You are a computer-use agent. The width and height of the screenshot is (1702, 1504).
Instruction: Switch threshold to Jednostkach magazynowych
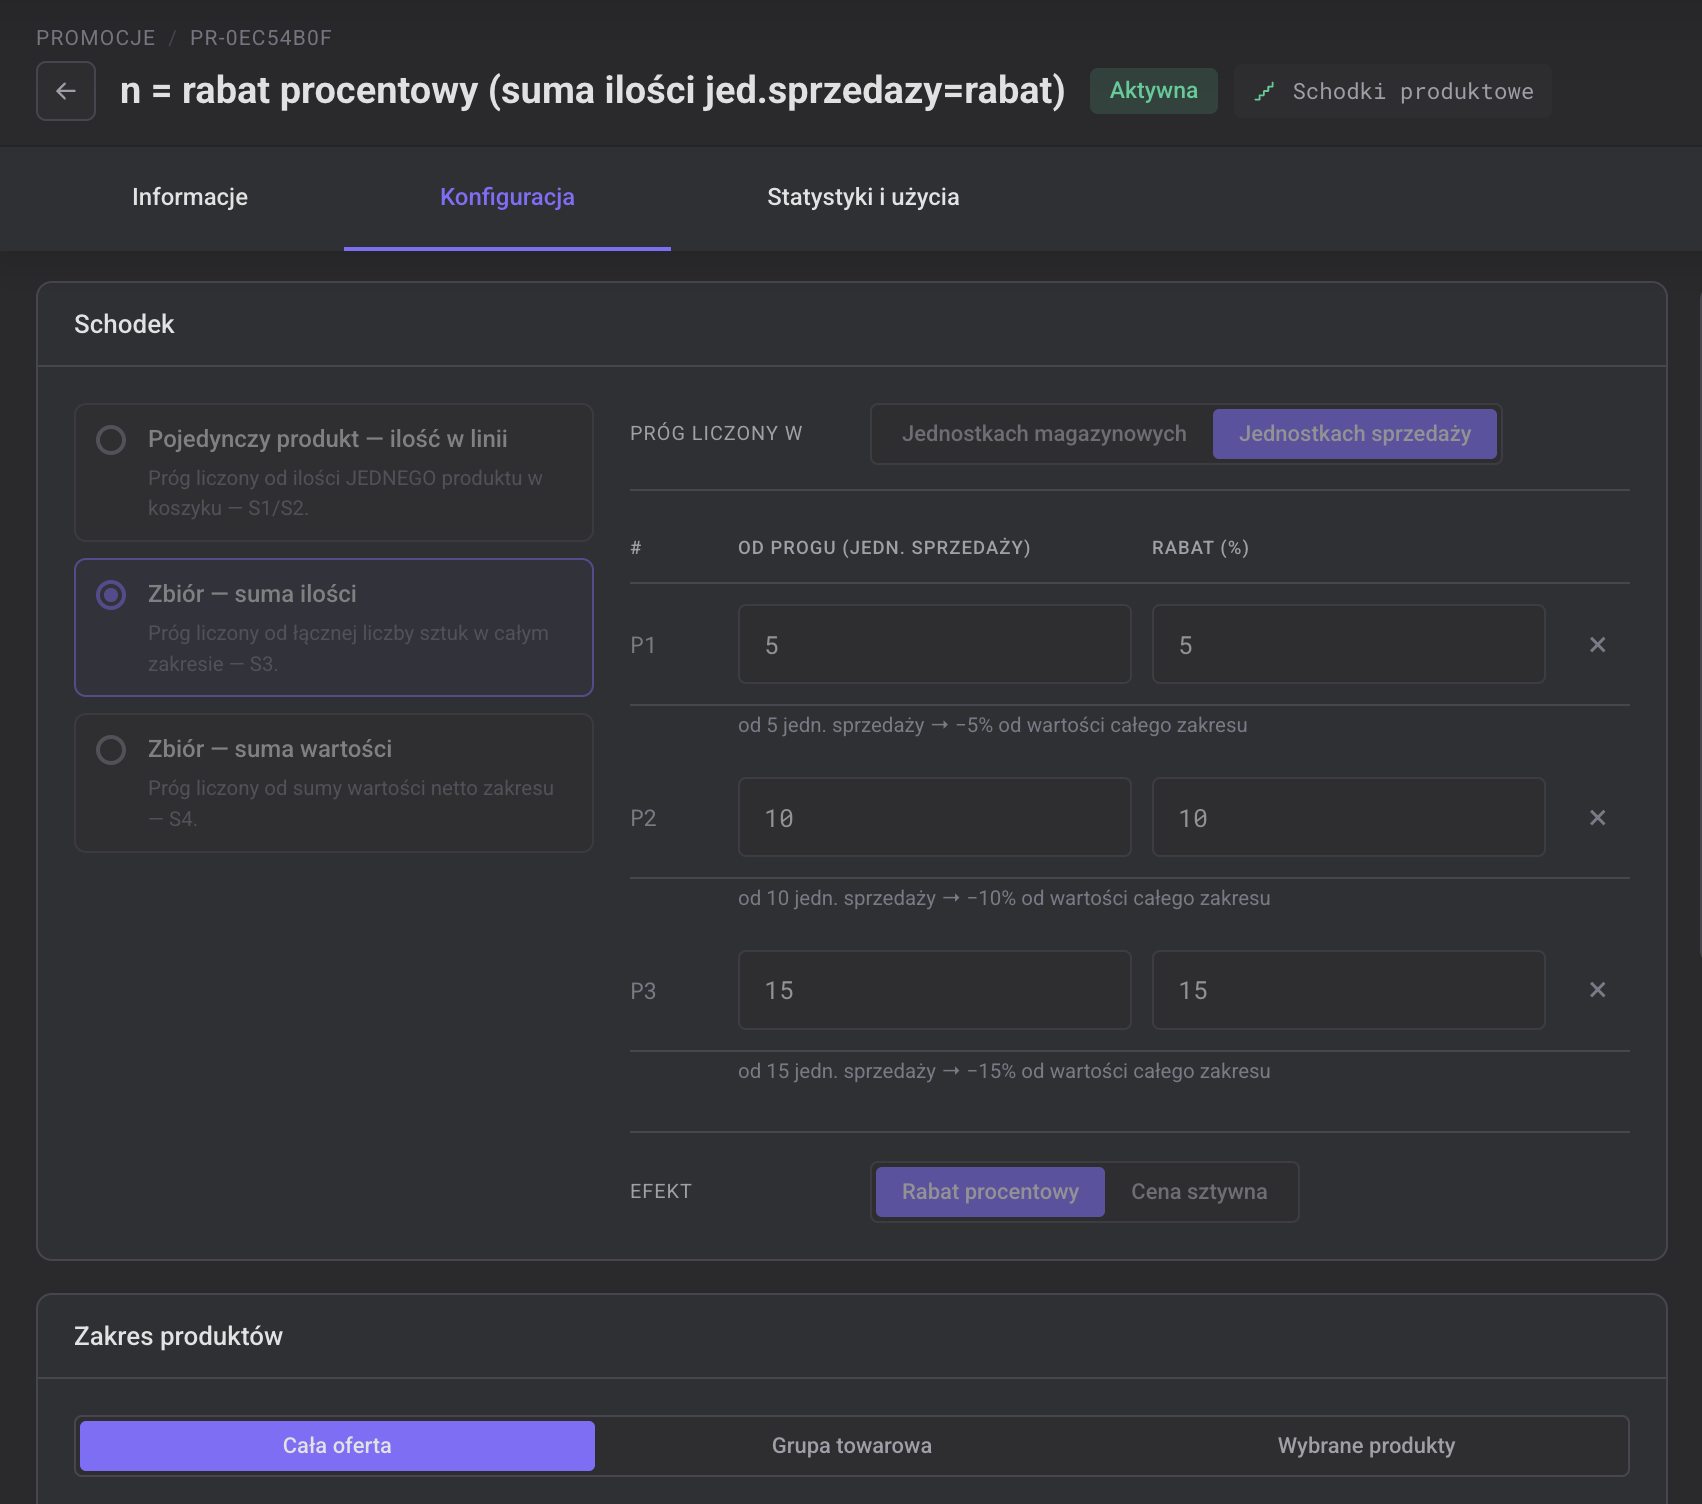[1044, 434]
